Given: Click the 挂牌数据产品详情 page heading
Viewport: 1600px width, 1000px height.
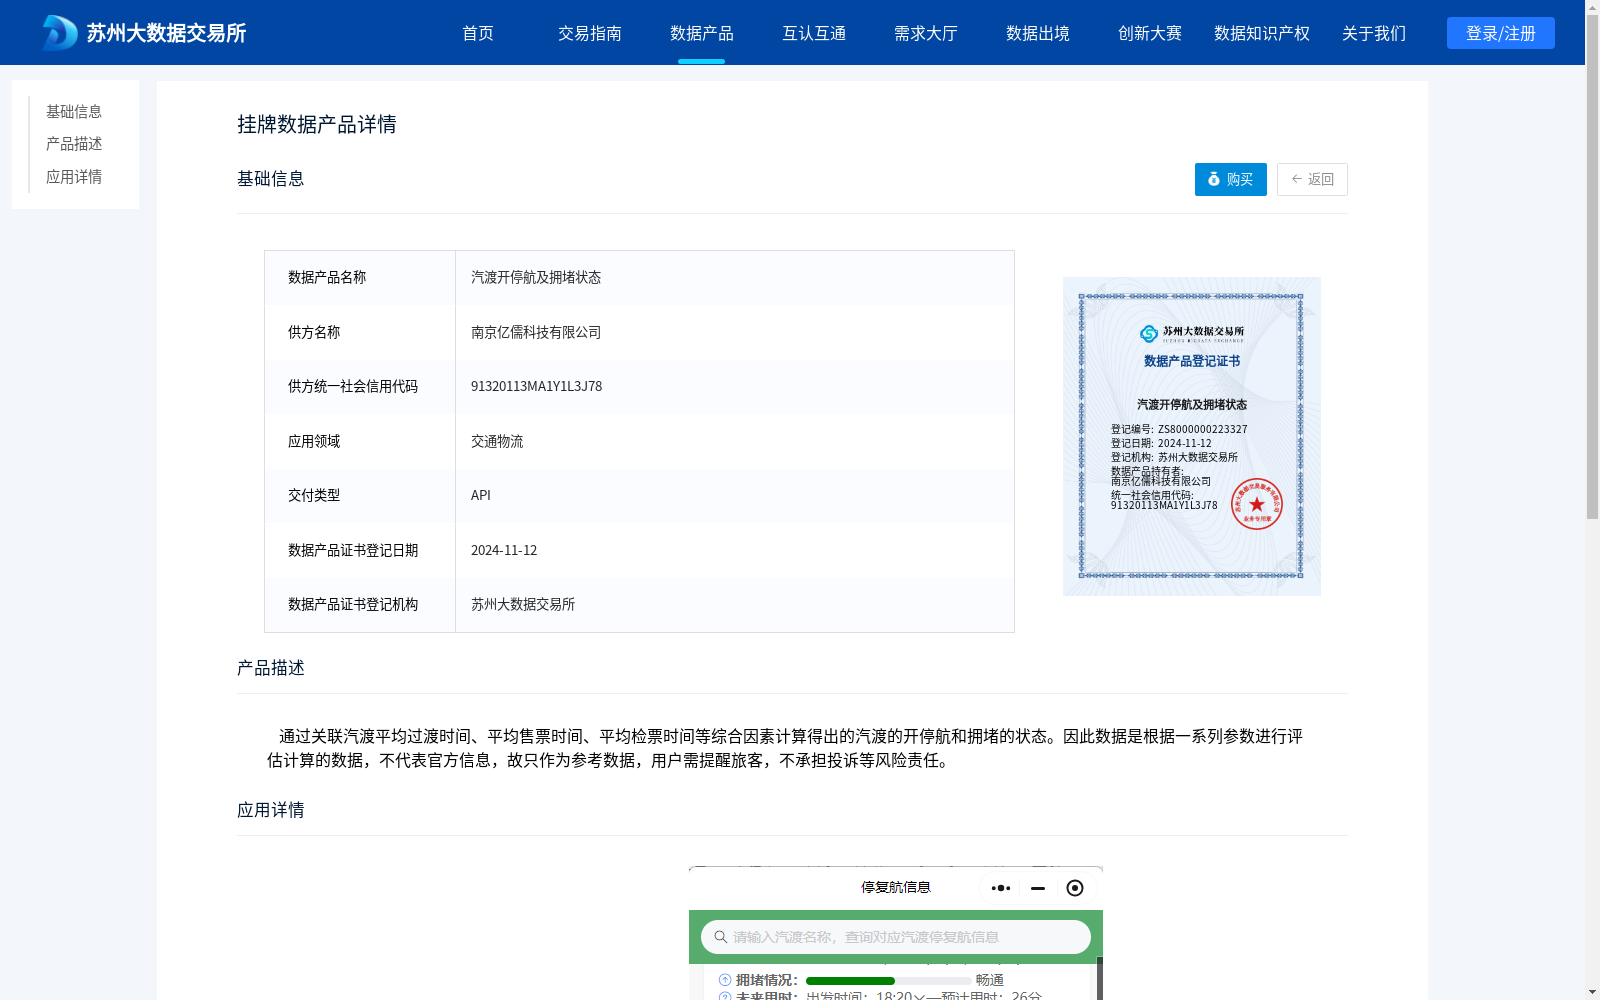Looking at the screenshot, I should tap(317, 124).
